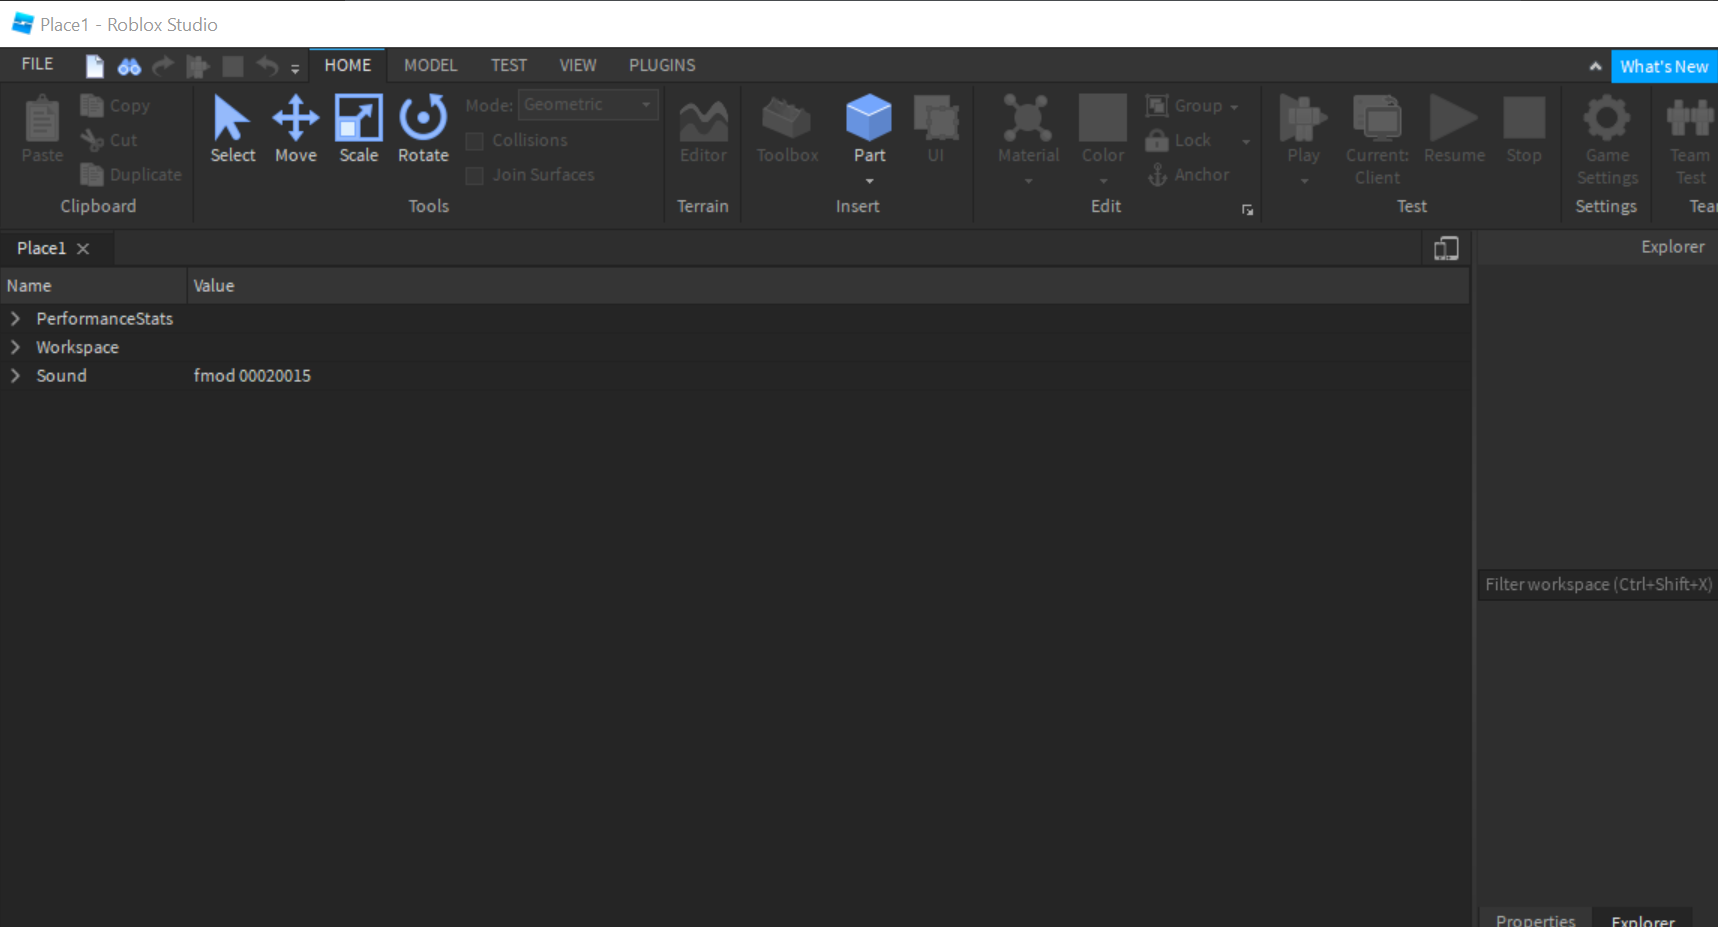The height and width of the screenshot is (927, 1718).
Task: Click the Copy button
Action: 116,105
